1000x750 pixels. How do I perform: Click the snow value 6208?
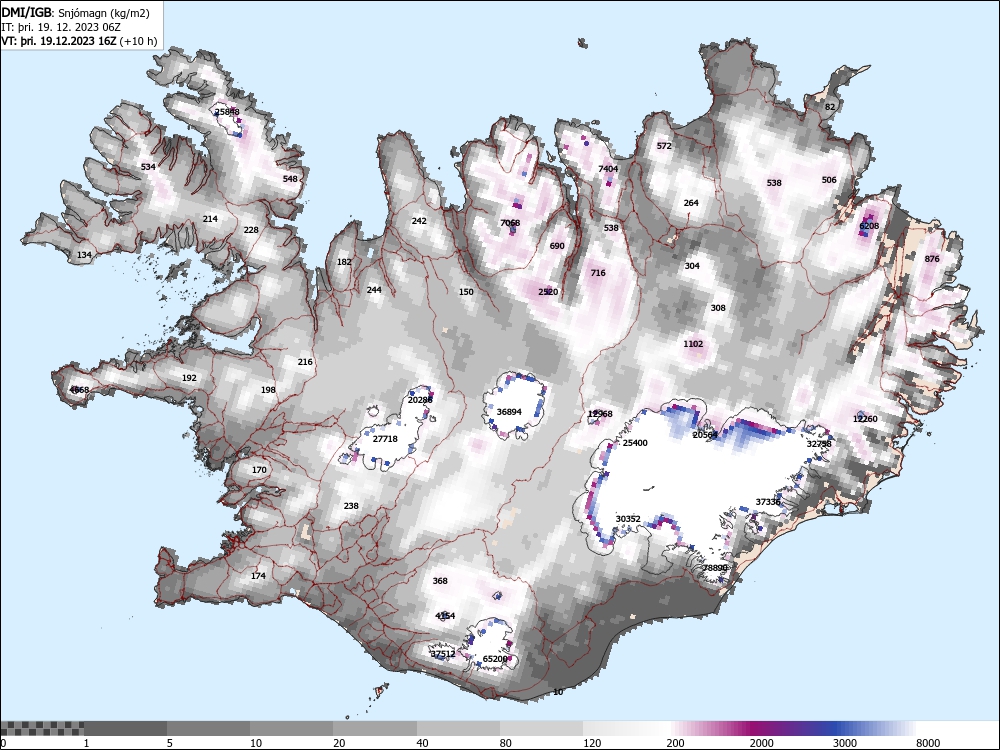pos(869,226)
